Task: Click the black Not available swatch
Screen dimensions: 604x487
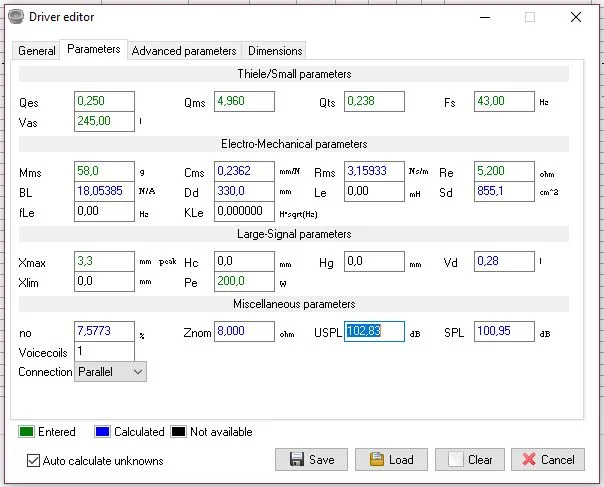Action: pos(178,432)
